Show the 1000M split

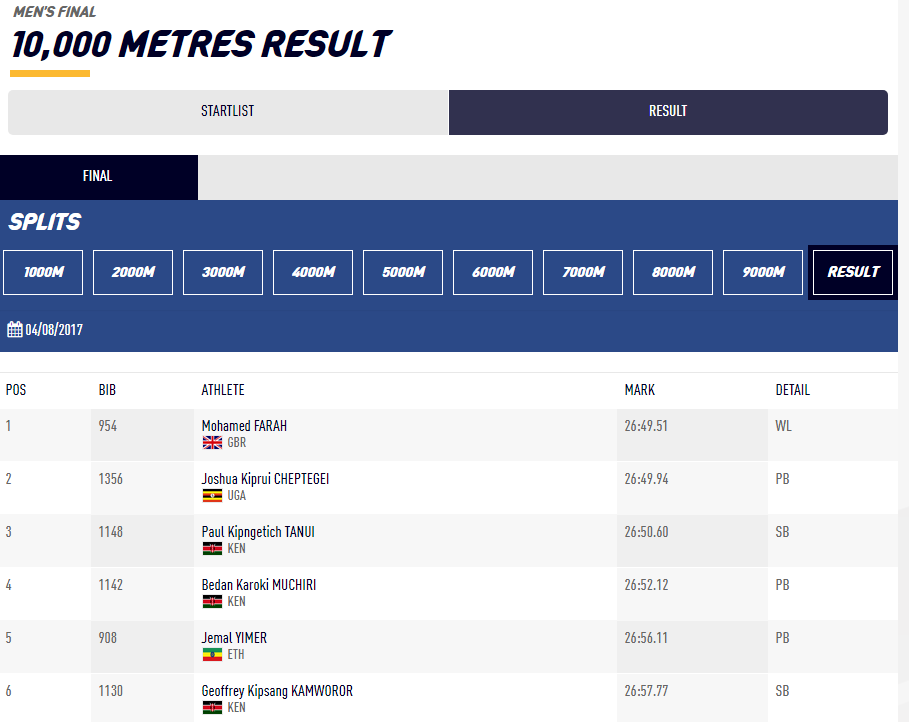(43, 272)
